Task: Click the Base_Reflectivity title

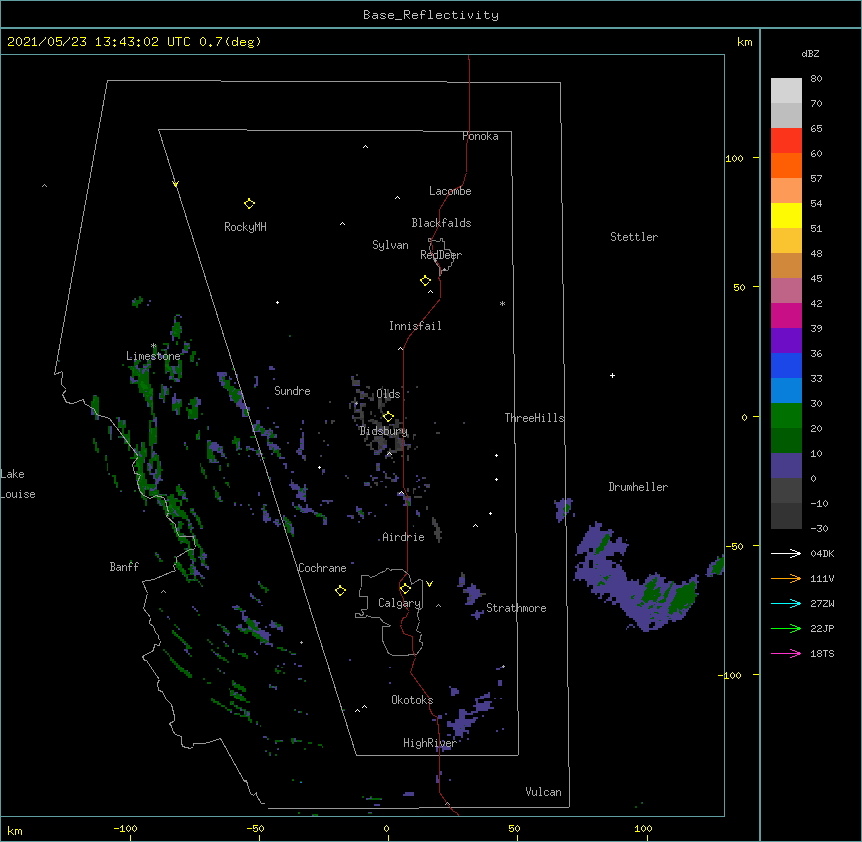Action: [431, 15]
